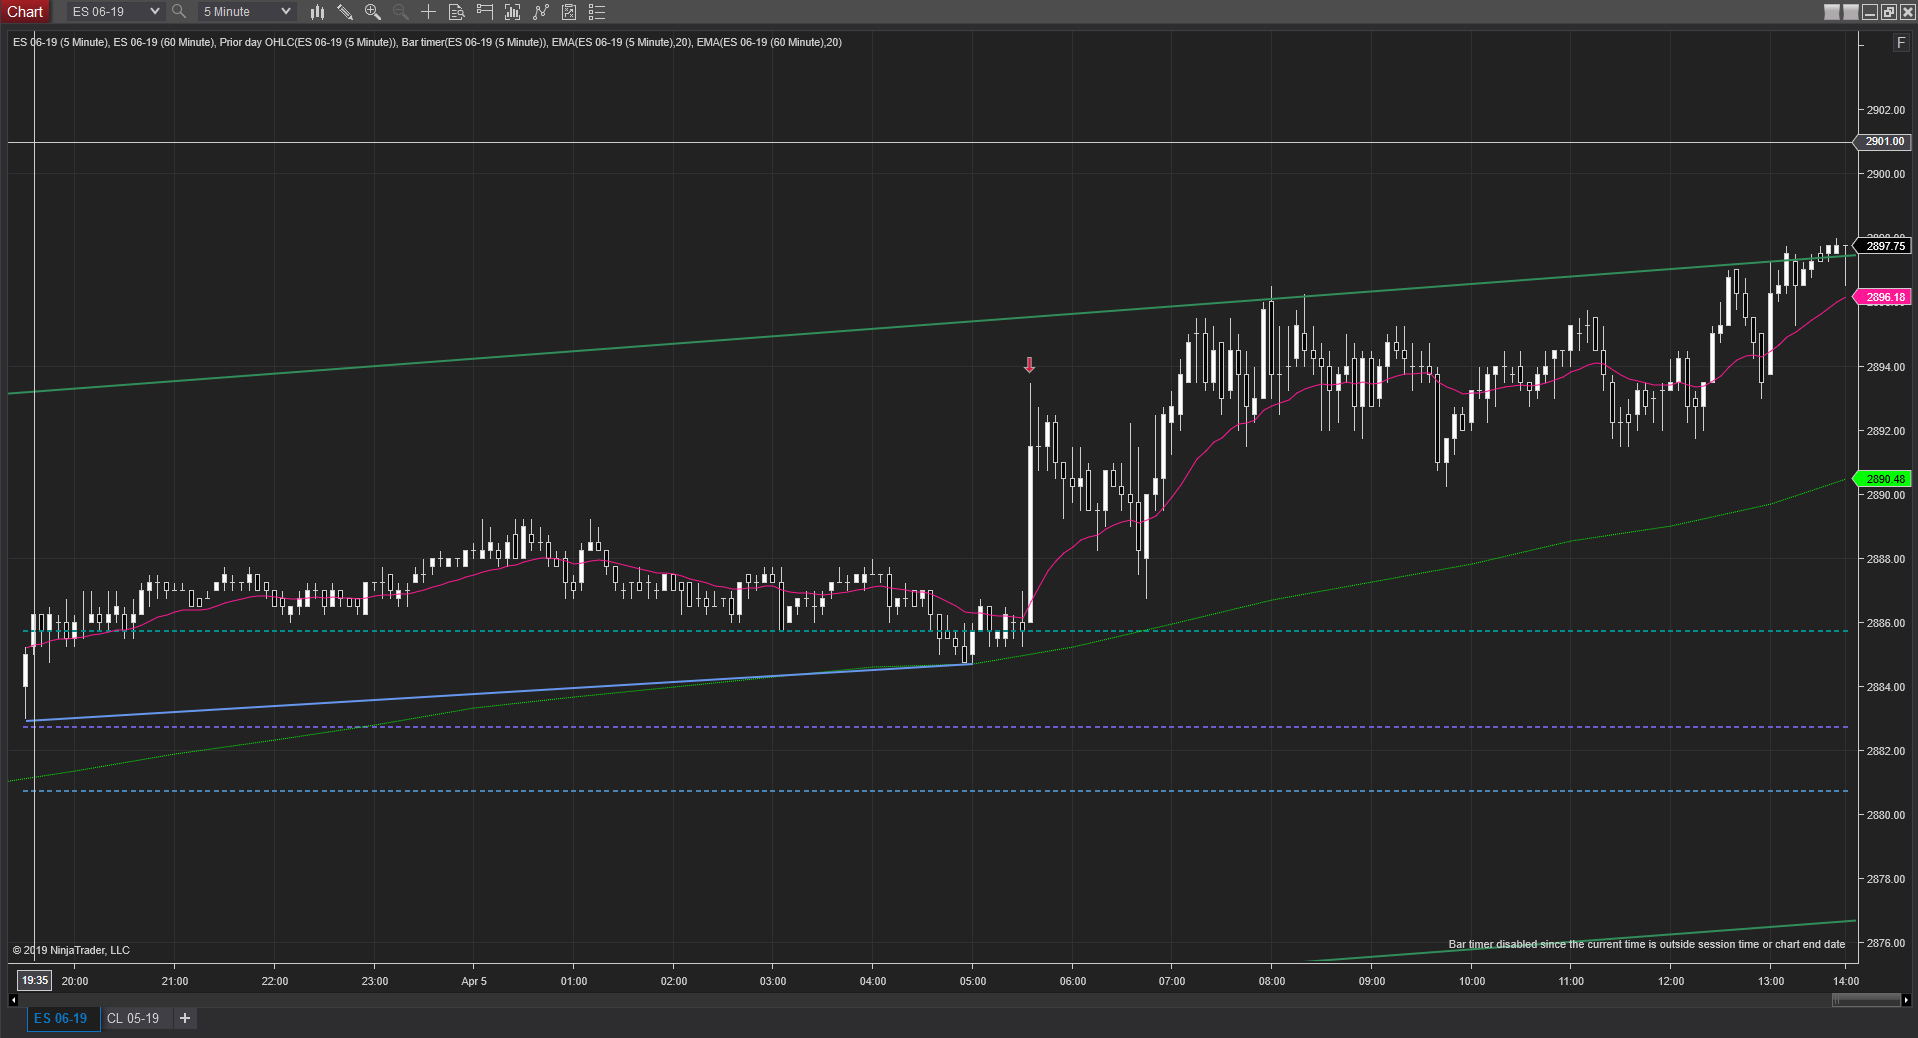Viewport: 1918px width, 1038px height.
Task: Click the bar timer disabled message
Action: click(x=1647, y=944)
